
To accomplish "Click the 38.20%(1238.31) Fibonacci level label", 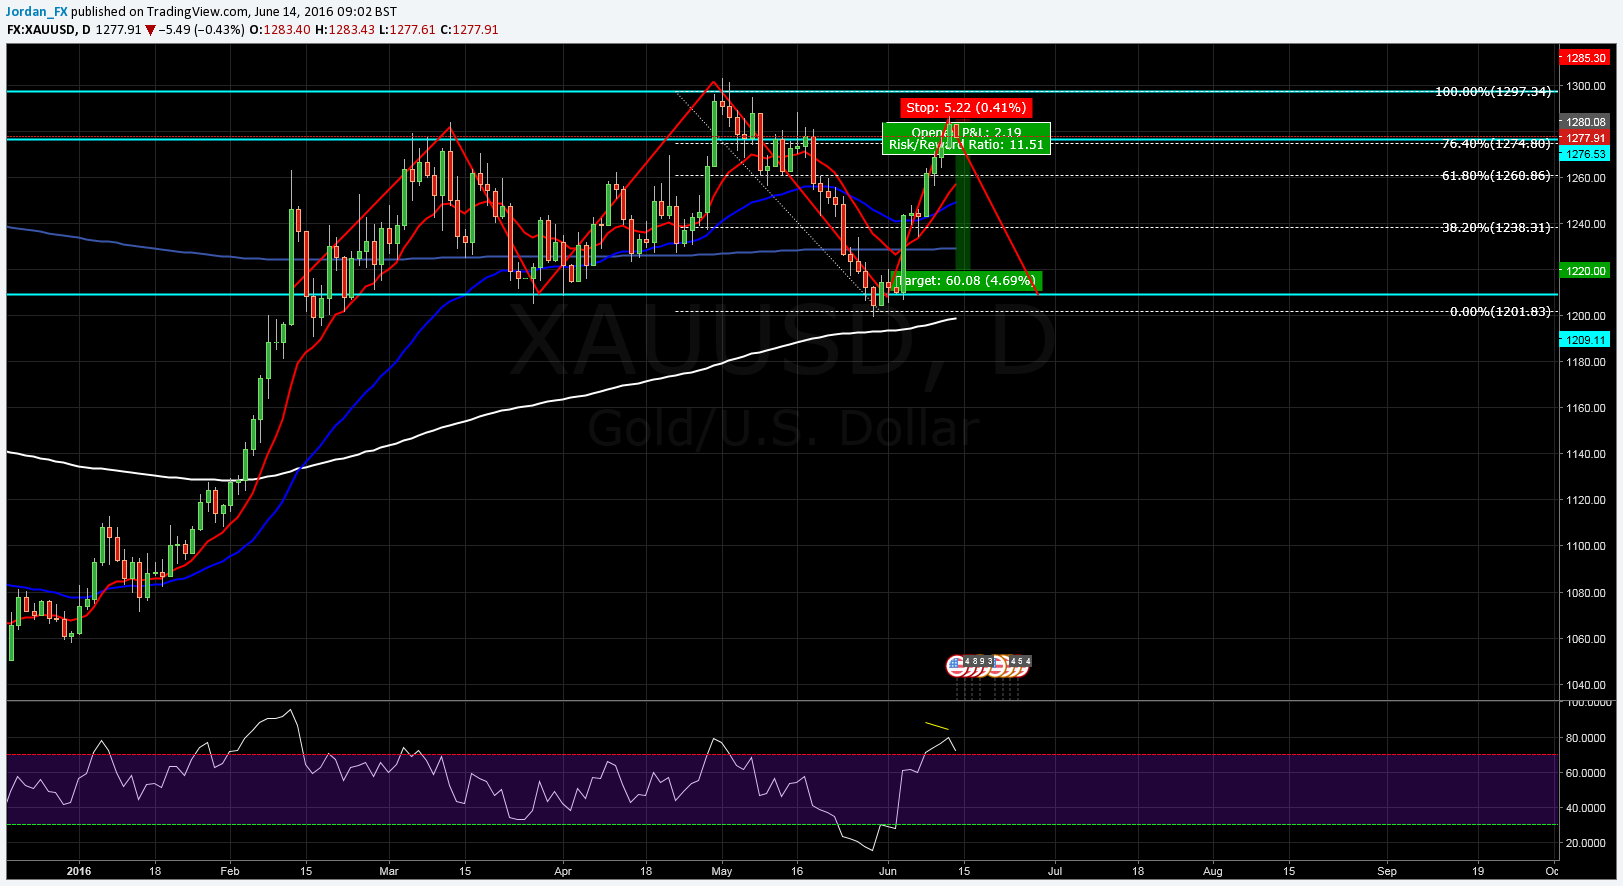I will pyautogui.click(x=1496, y=227).
